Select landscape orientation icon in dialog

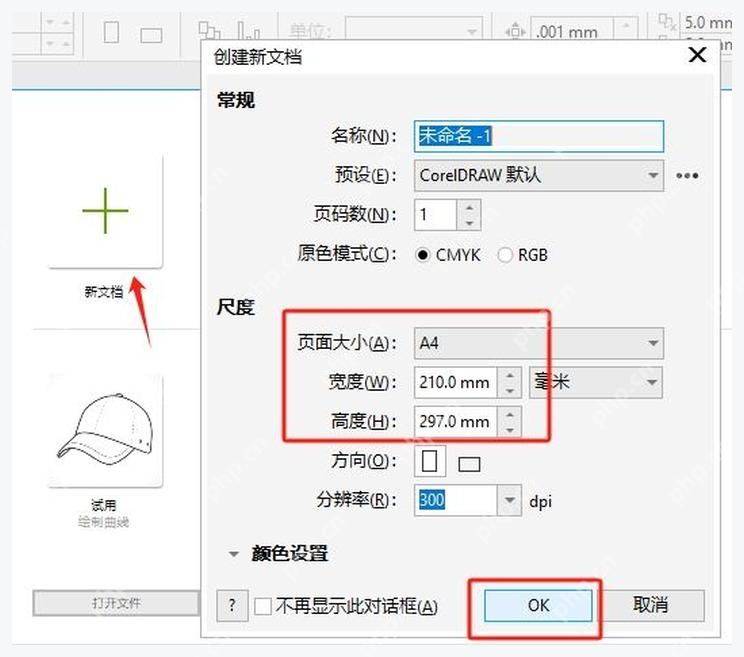[x=469, y=463]
